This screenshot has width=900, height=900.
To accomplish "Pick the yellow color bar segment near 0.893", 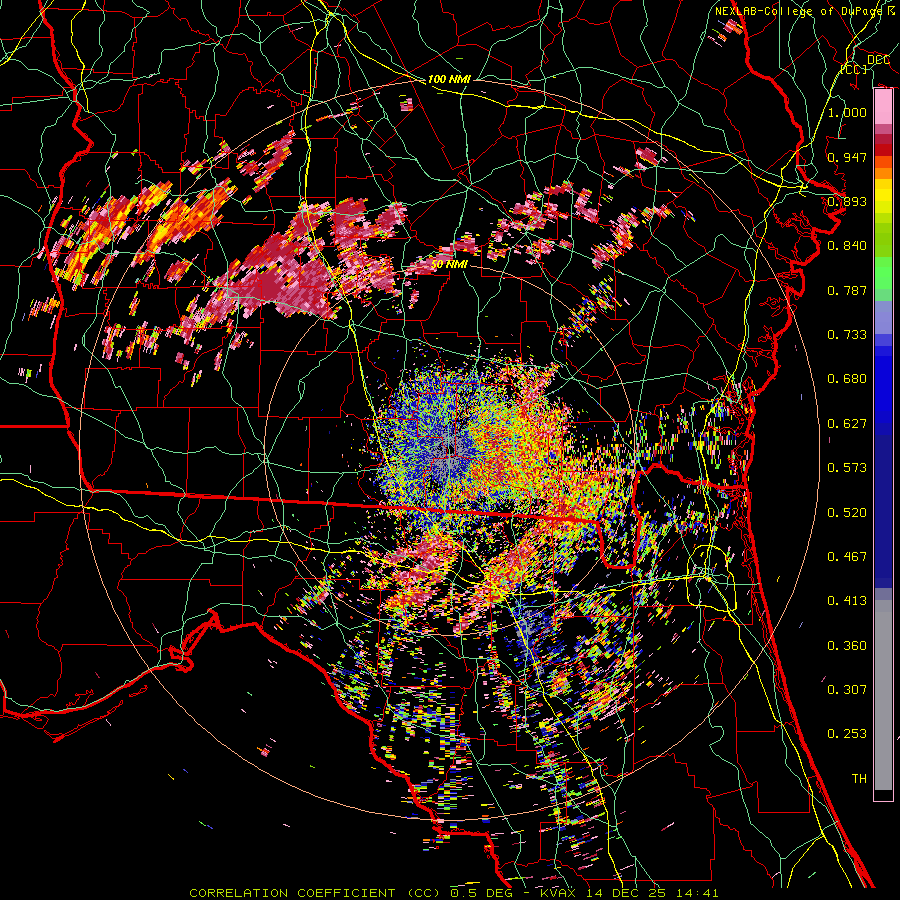I will click(x=883, y=196).
